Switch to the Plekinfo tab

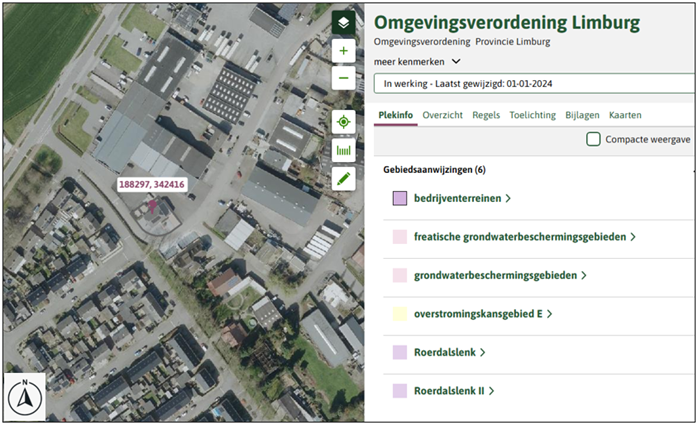[x=395, y=115]
